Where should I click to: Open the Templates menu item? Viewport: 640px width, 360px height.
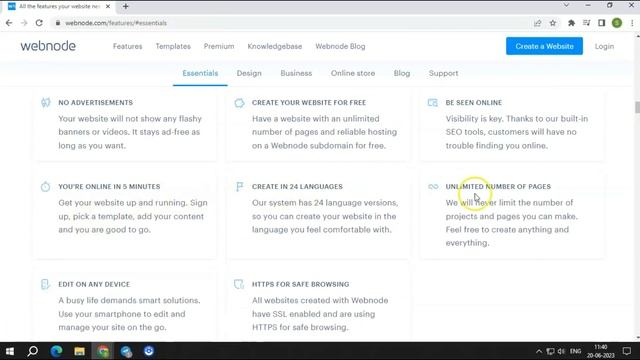(x=173, y=47)
